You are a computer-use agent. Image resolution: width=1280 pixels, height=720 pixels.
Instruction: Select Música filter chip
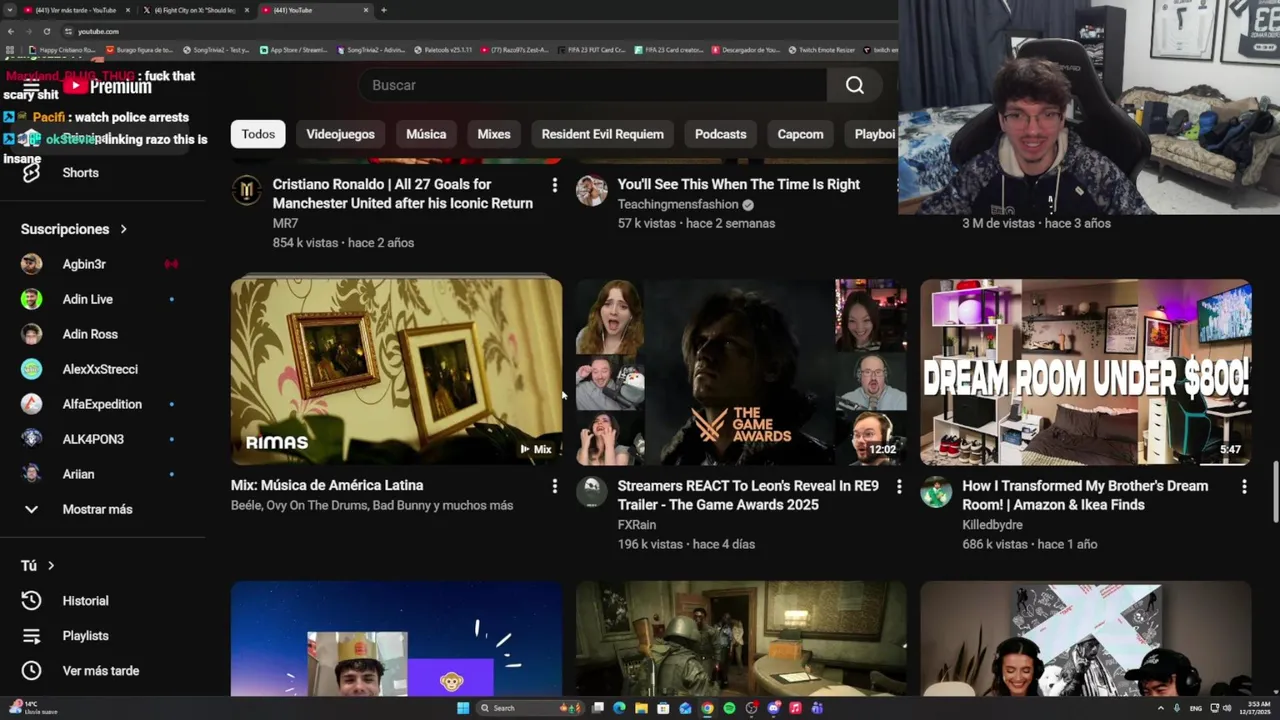click(x=426, y=134)
